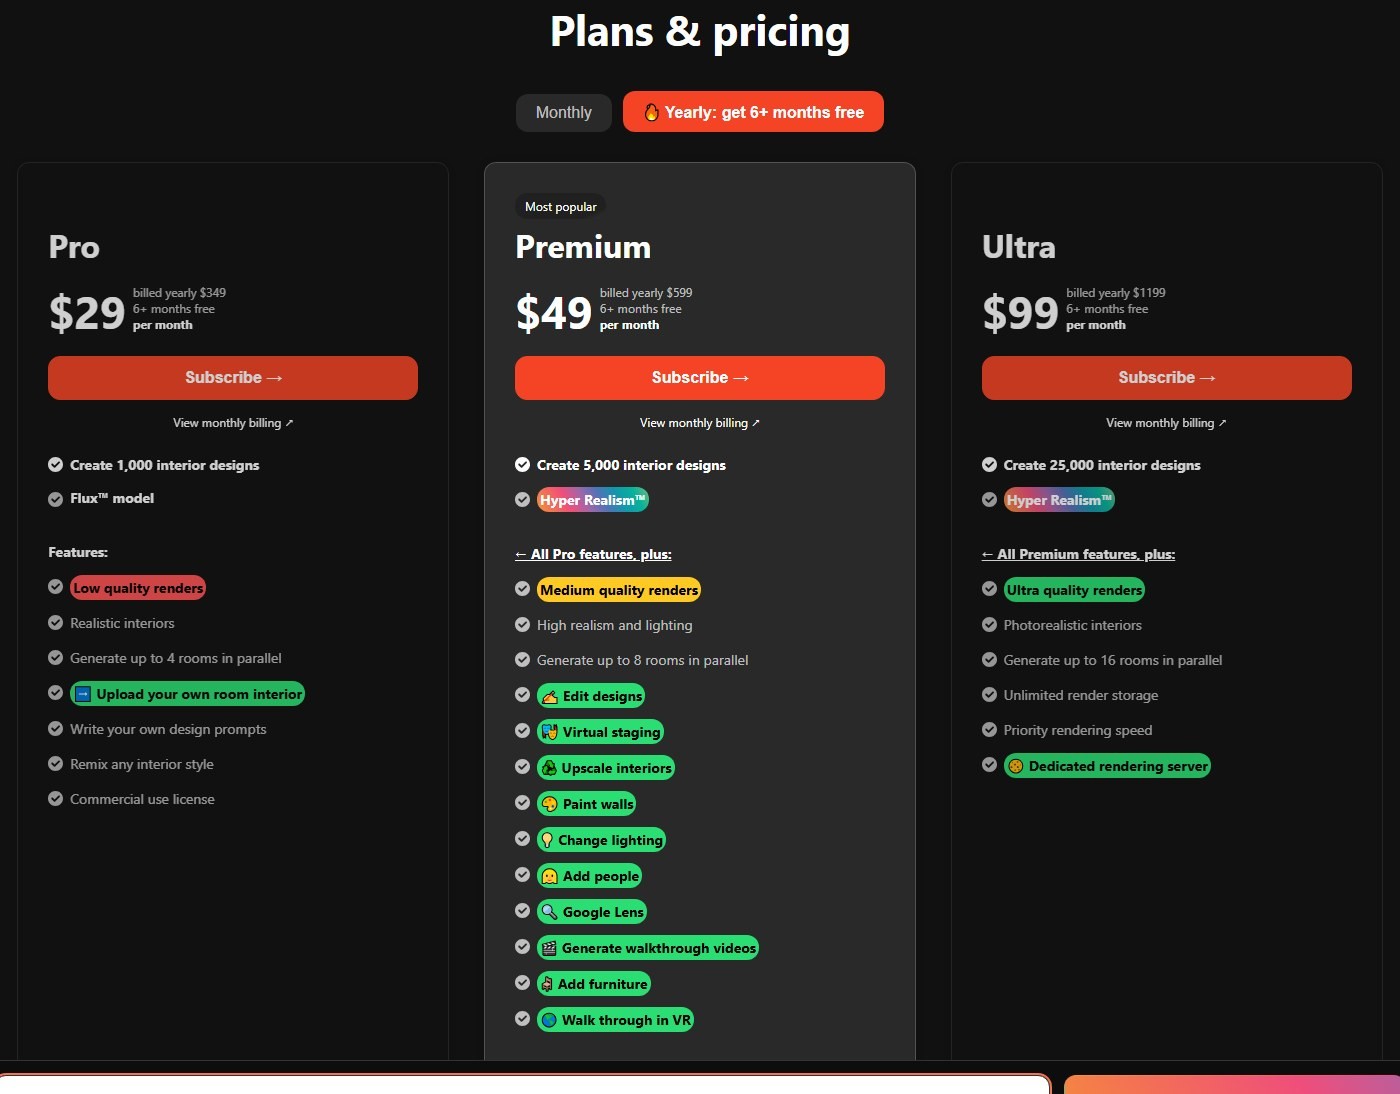The height and width of the screenshot is (1094, 1400).
Task: Click the Upload your own room interior badge
Action: [x=187, y=694]
